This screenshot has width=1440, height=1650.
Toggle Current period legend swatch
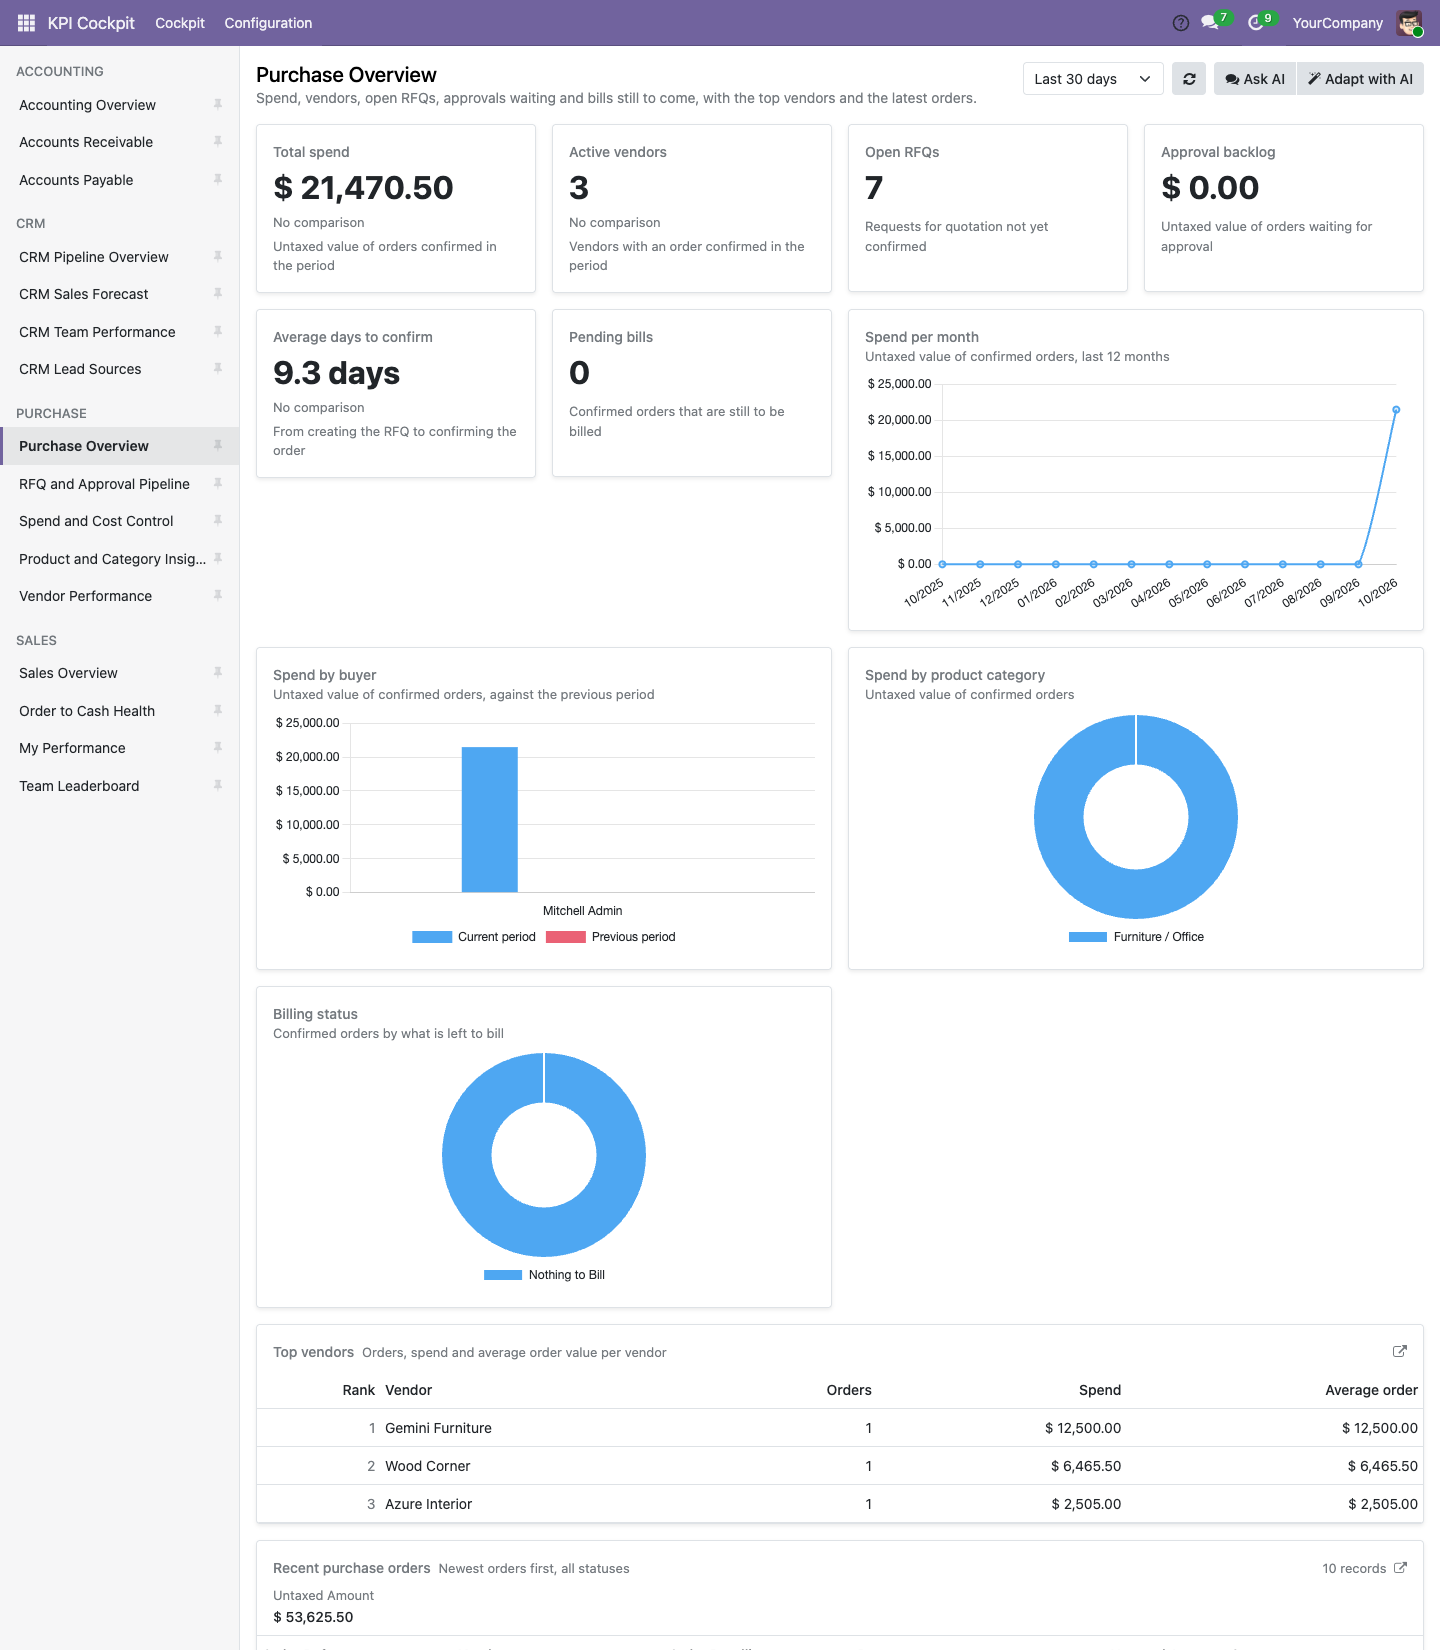tap(432, 937)
